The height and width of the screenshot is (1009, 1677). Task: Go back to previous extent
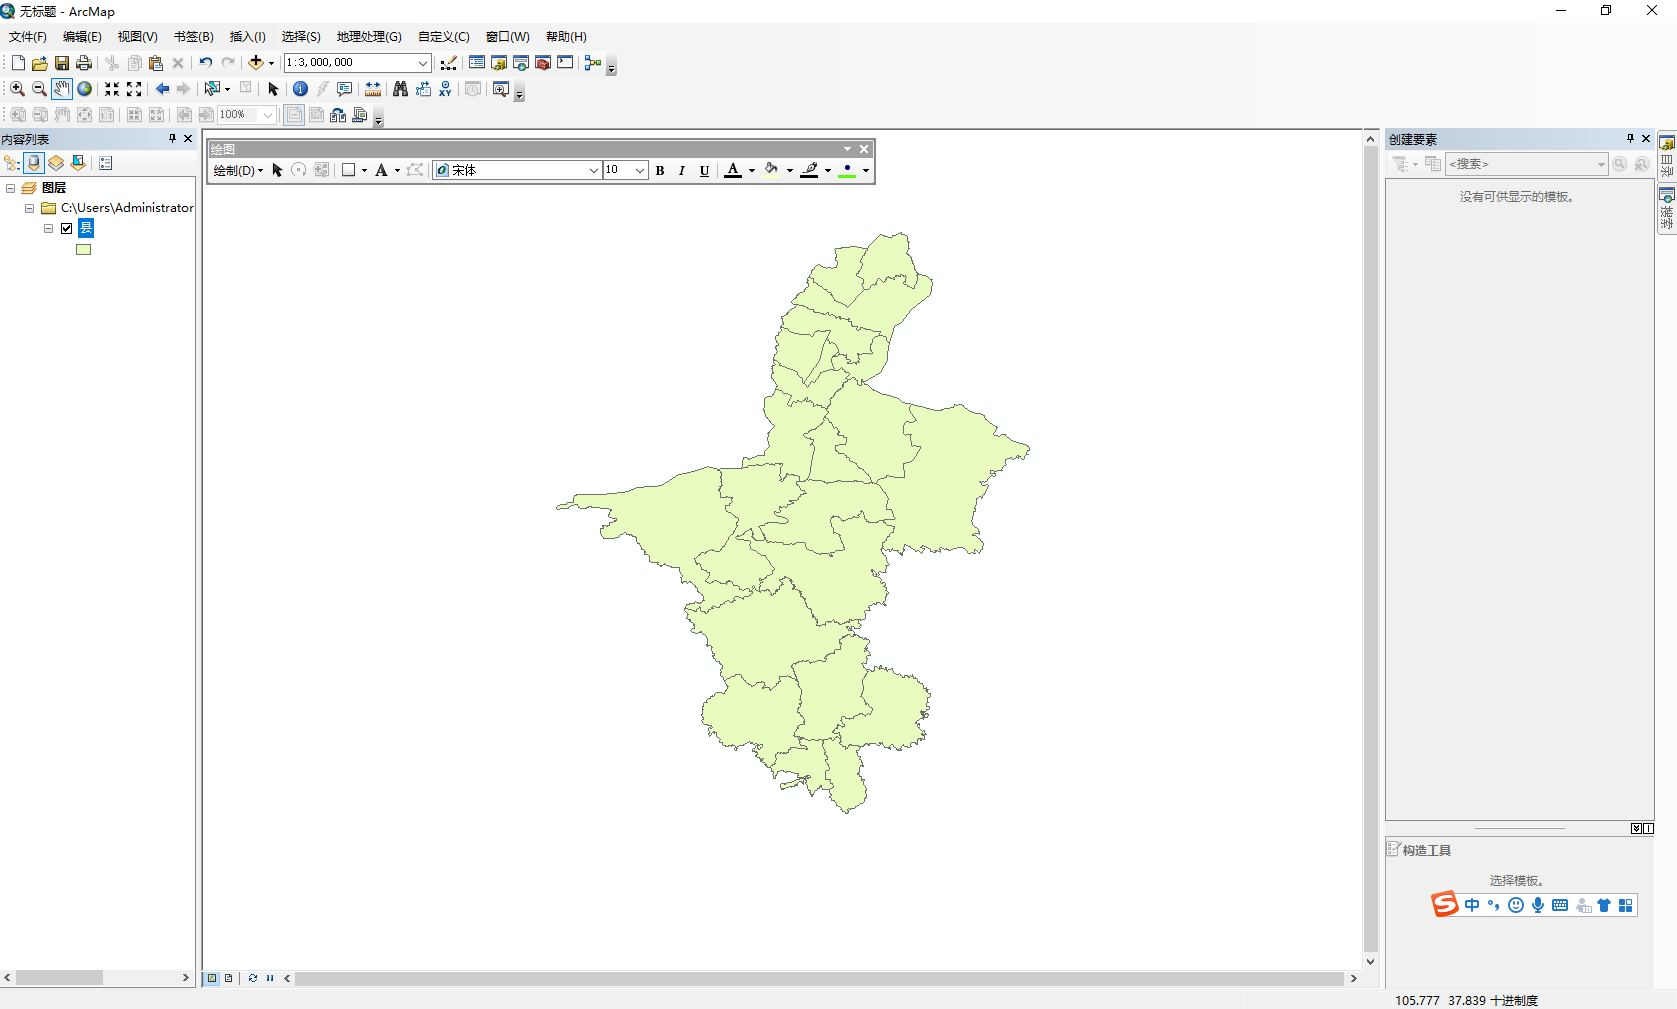(x=162, y=89)
